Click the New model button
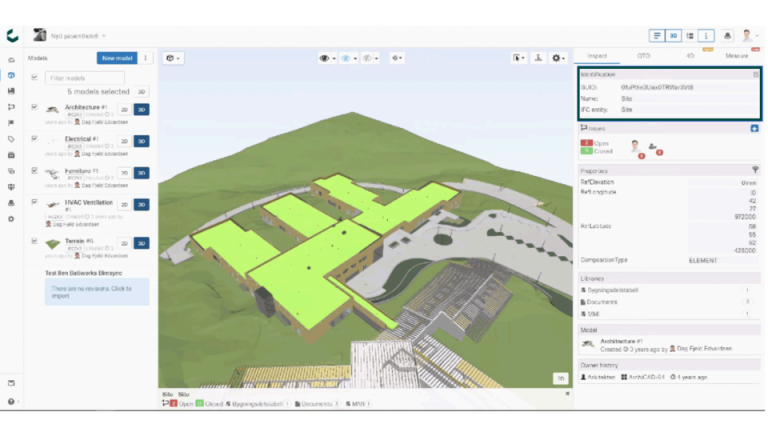The image size is (768, 440). click(116, 58)
